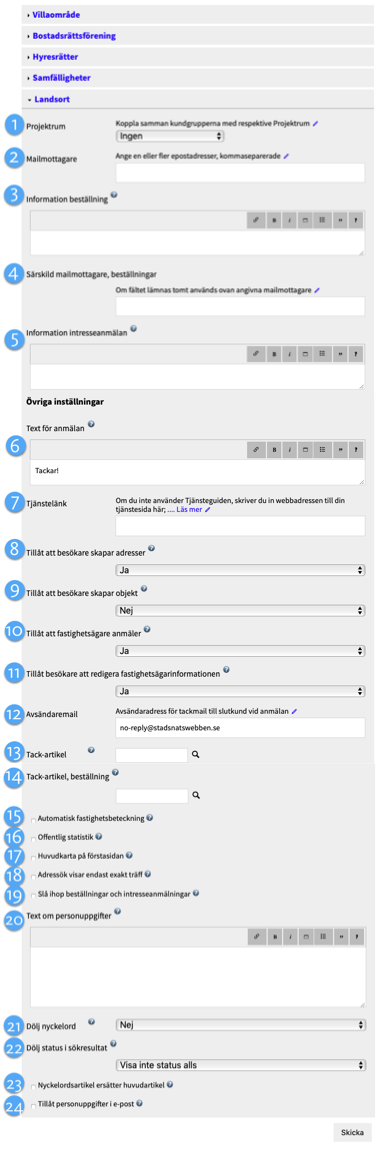Click the magnifier beside Tack-artikel, beställning field
Viewport: 380px width, 1149px height.
coord(195,794)
